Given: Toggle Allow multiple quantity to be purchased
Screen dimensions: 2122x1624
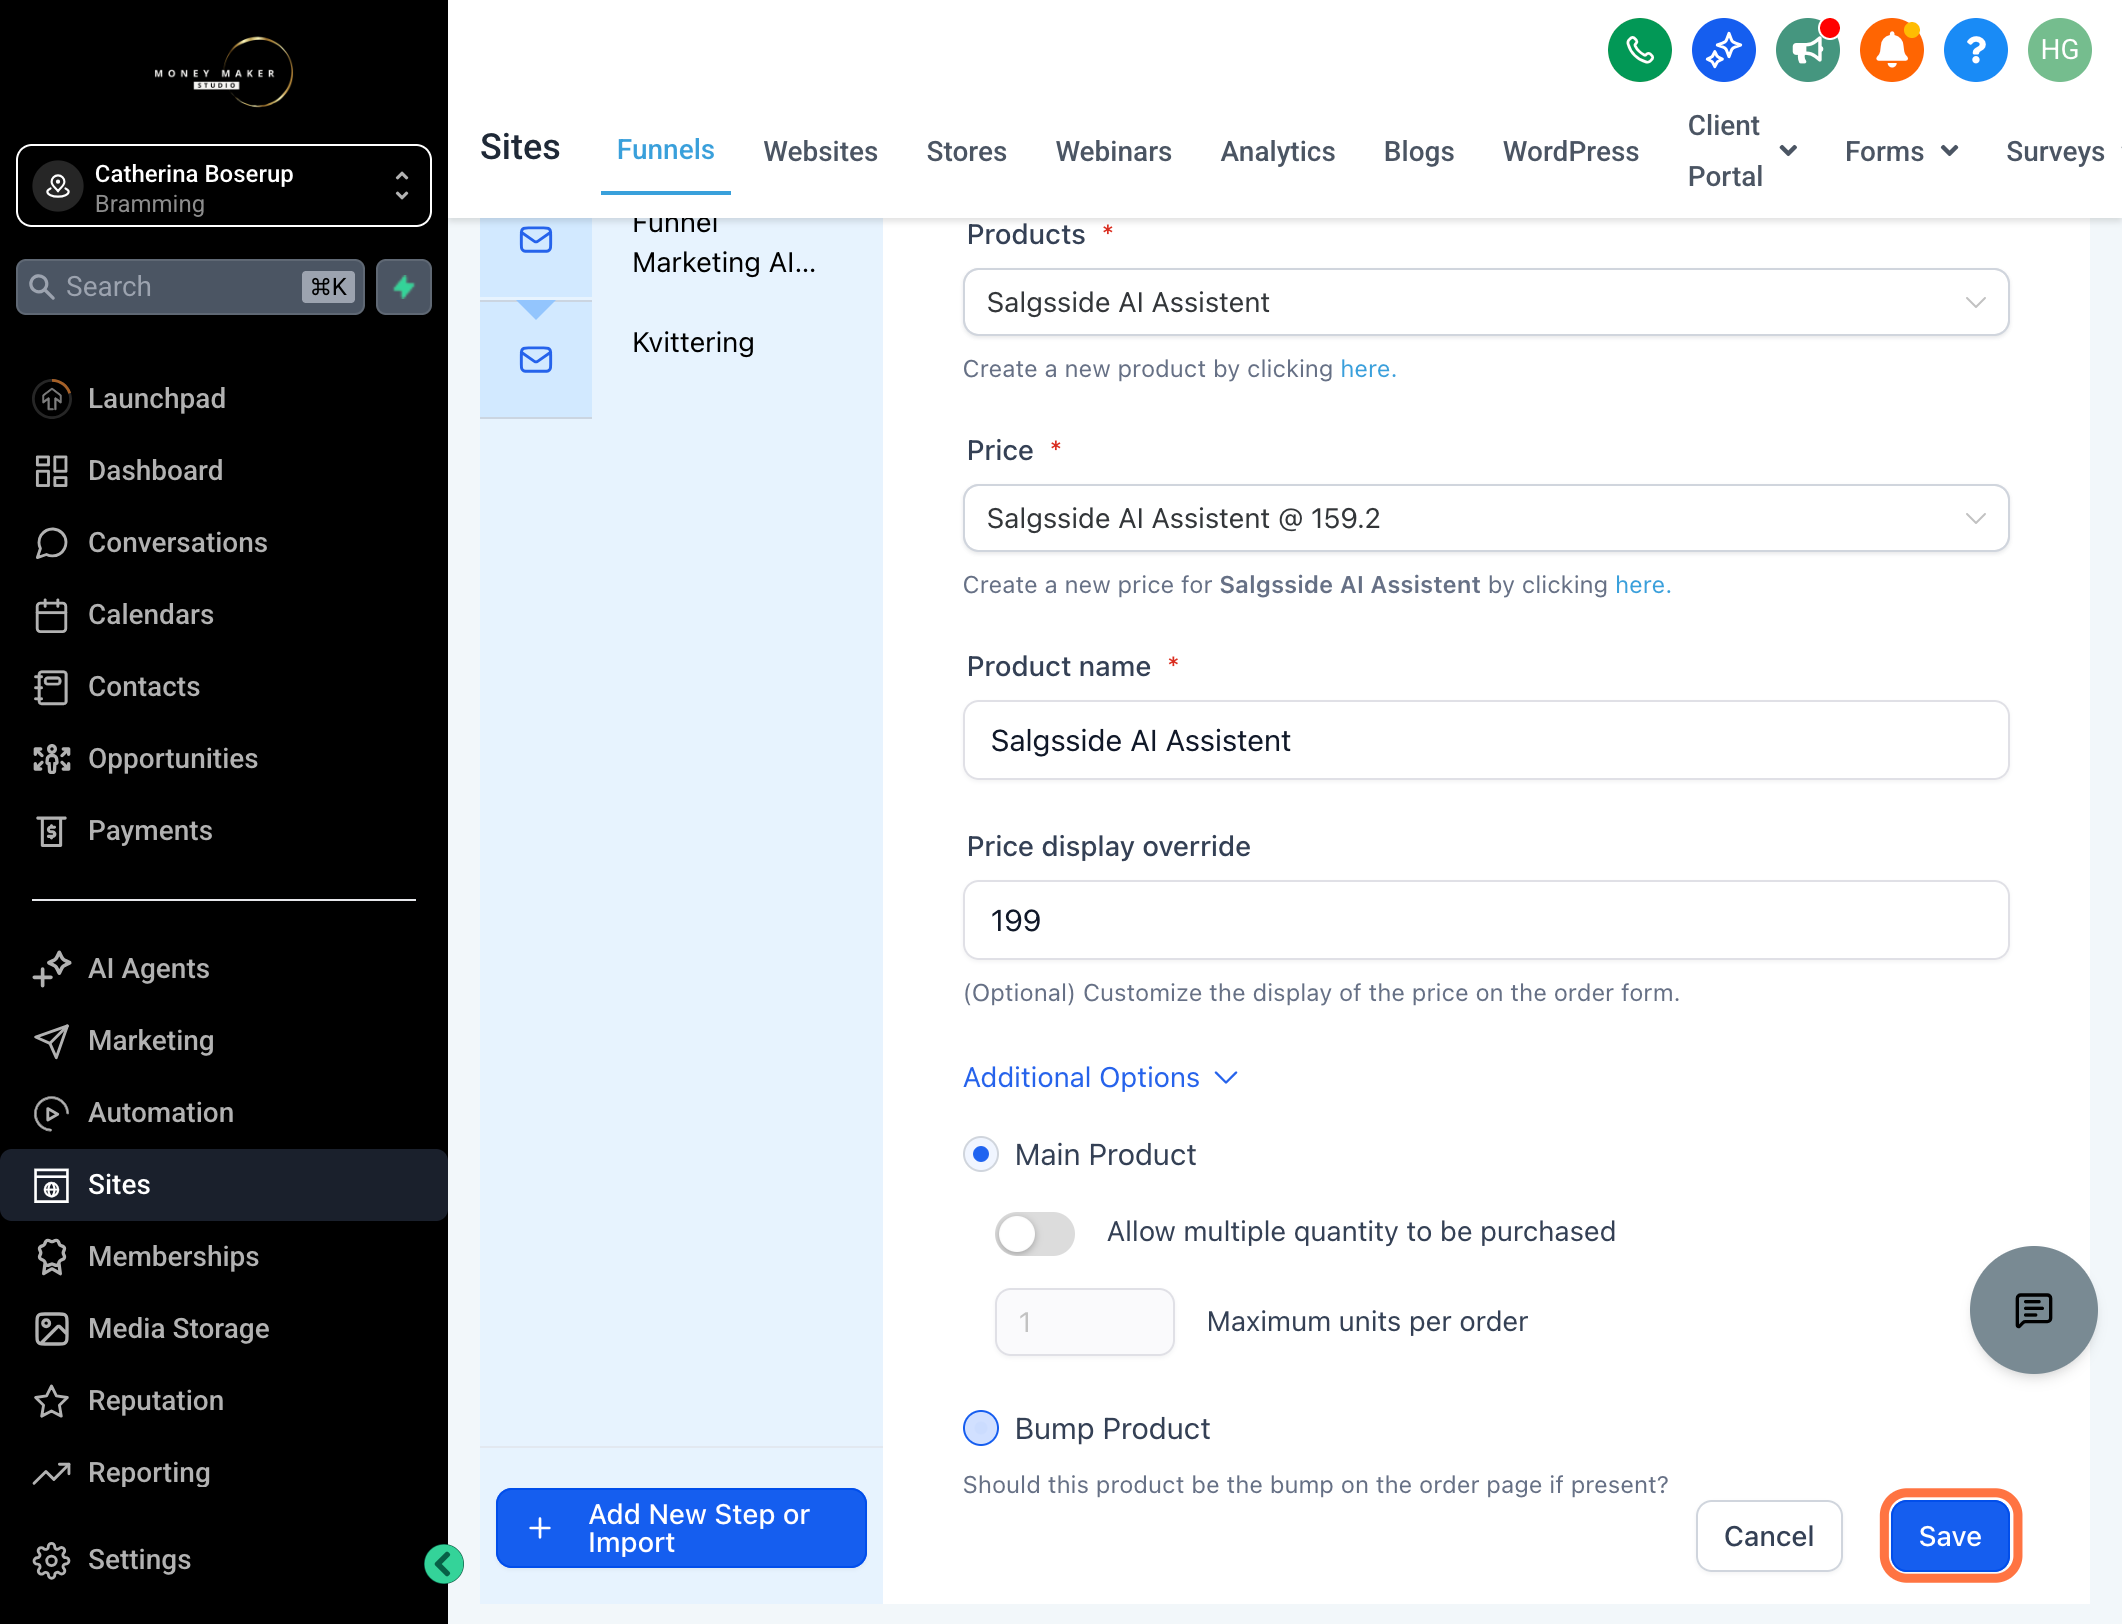Looking at the screenshot, I should pyautogui.click(x=1034, y=1233).
